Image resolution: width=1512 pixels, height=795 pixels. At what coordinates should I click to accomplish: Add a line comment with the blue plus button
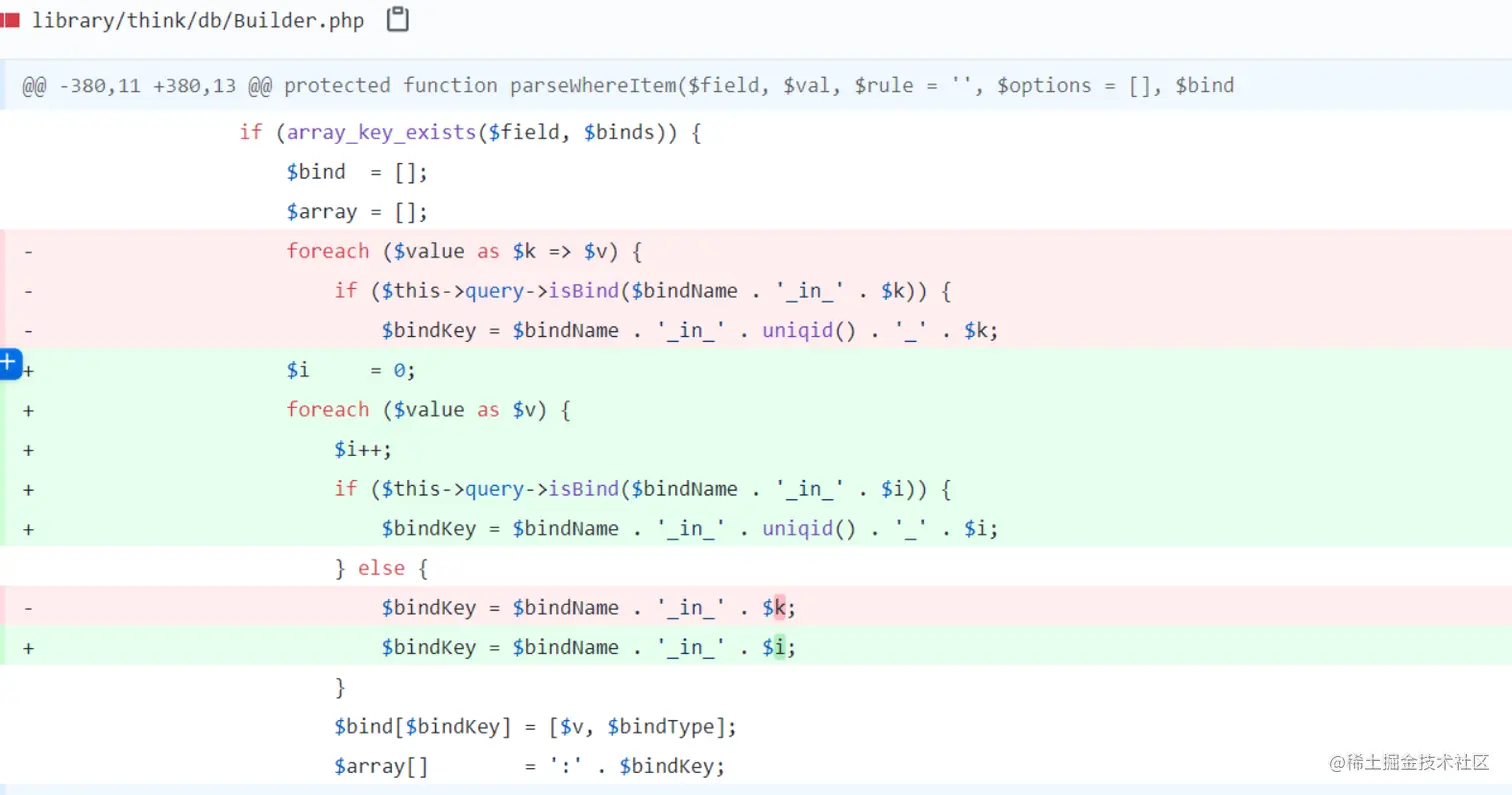[9, 363]
